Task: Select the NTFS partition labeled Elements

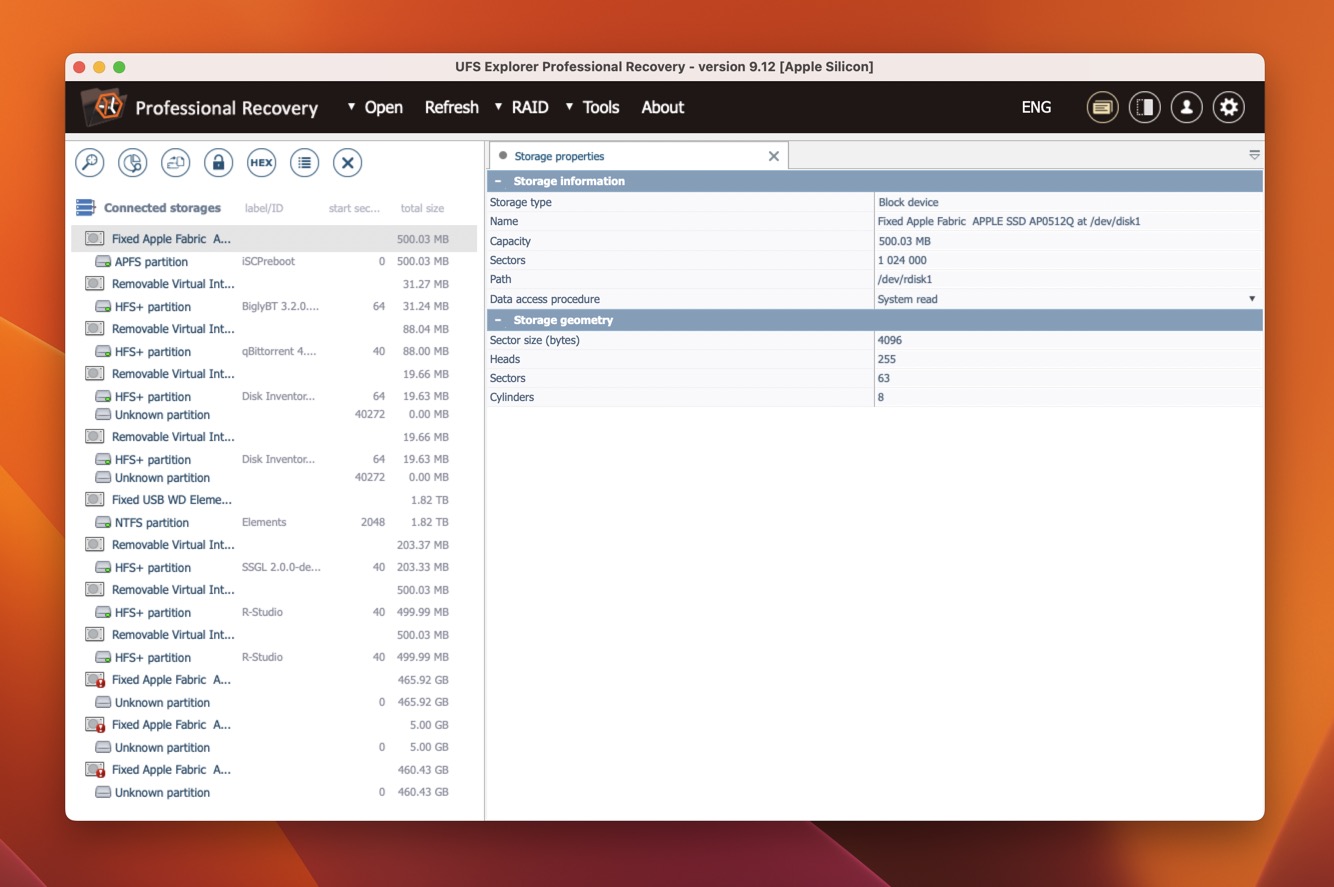Action: click(x=152, y=522)
